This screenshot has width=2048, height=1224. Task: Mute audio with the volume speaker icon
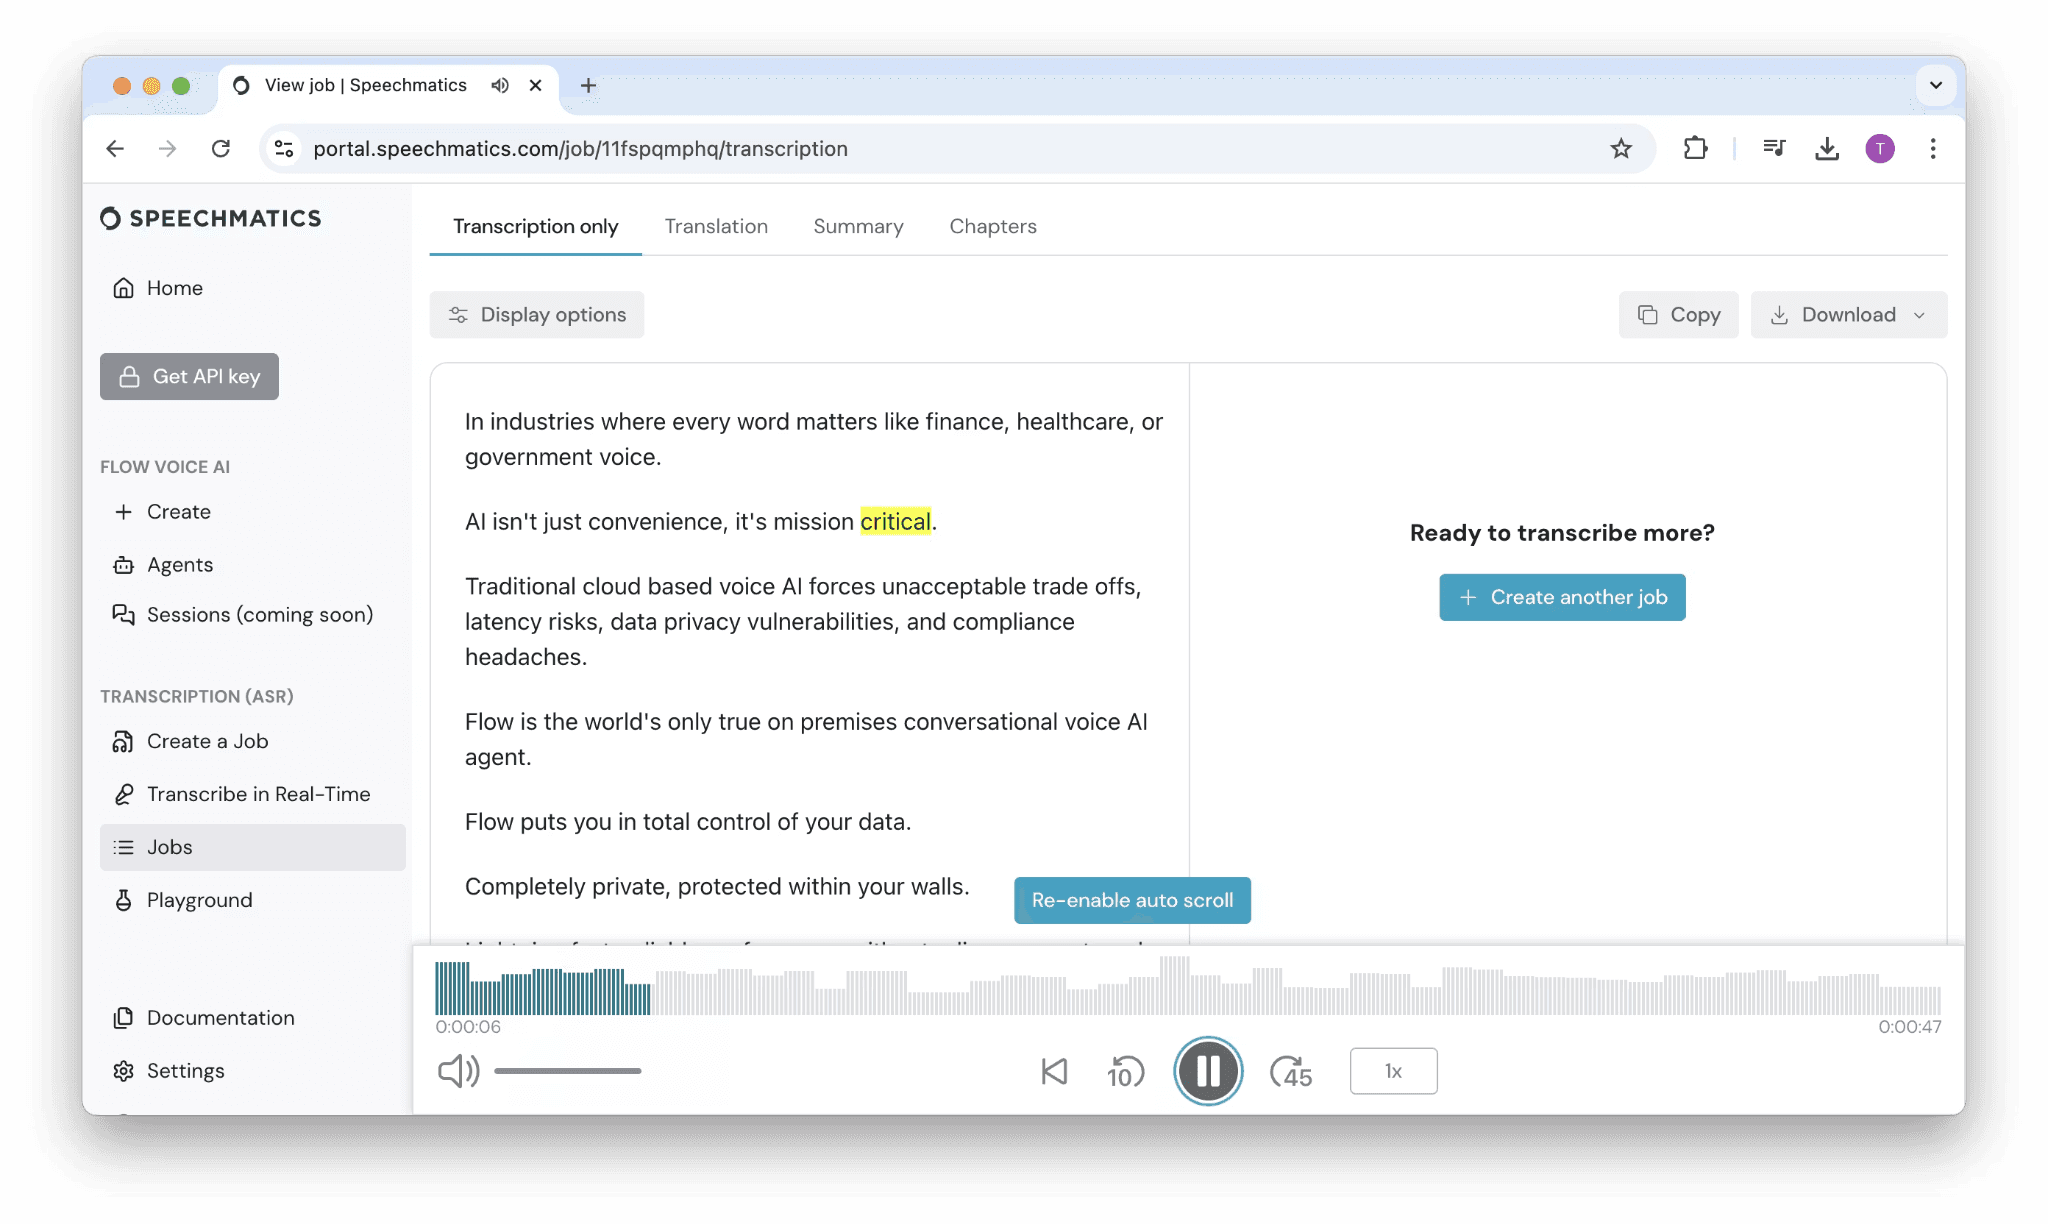pos(459,1072)
